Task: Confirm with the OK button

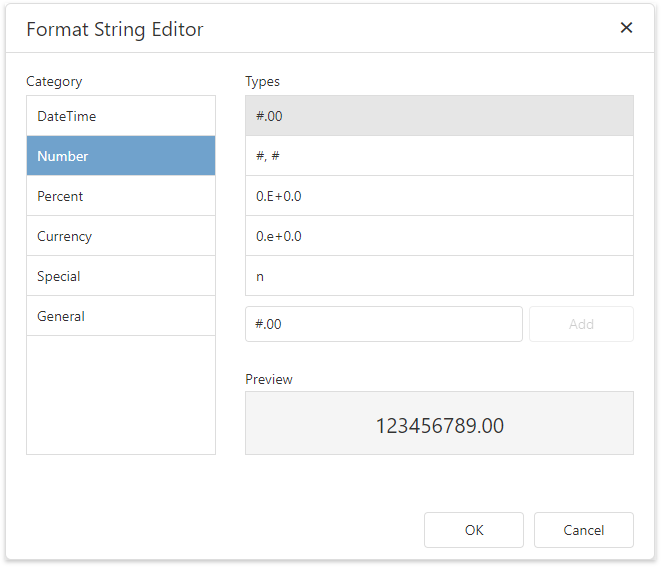Action: tap(473, 530)
